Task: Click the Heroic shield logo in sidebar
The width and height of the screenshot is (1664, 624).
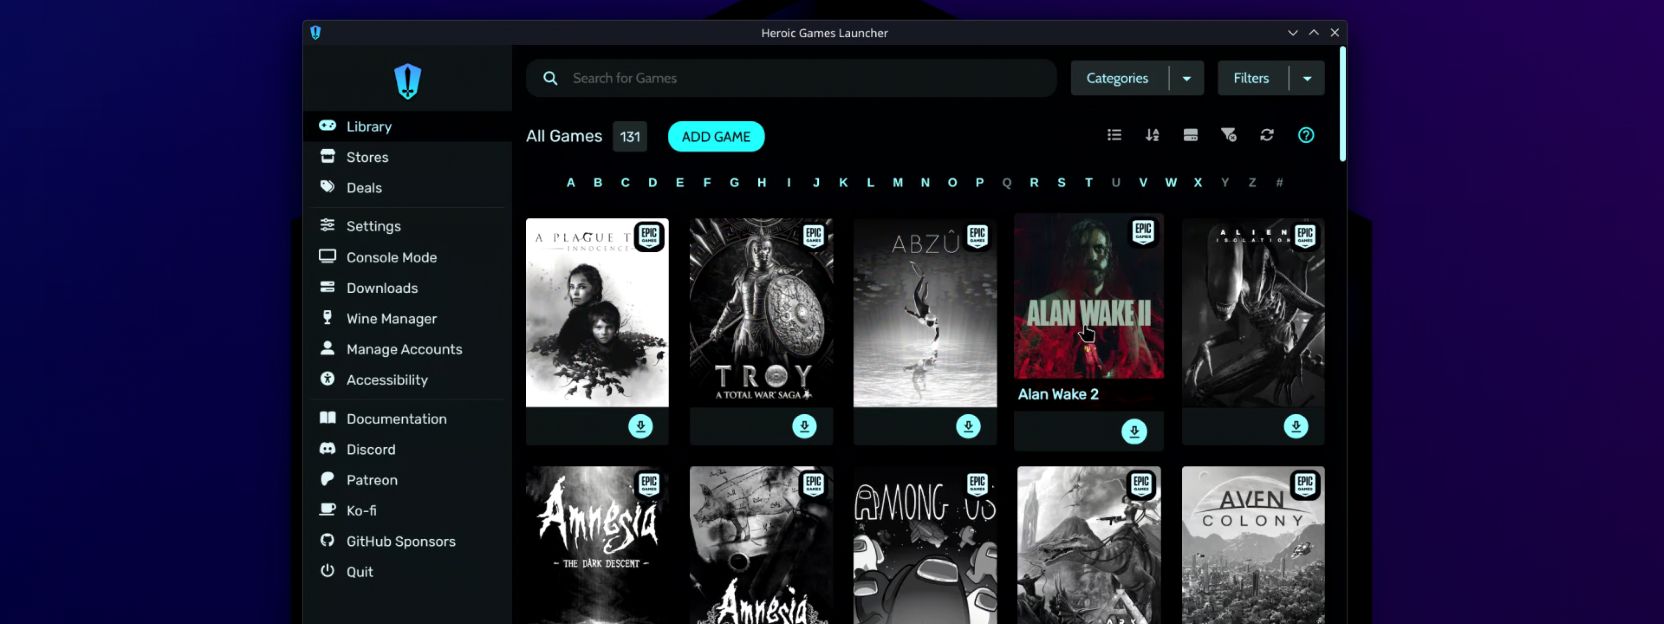Action: click(408, 81)
